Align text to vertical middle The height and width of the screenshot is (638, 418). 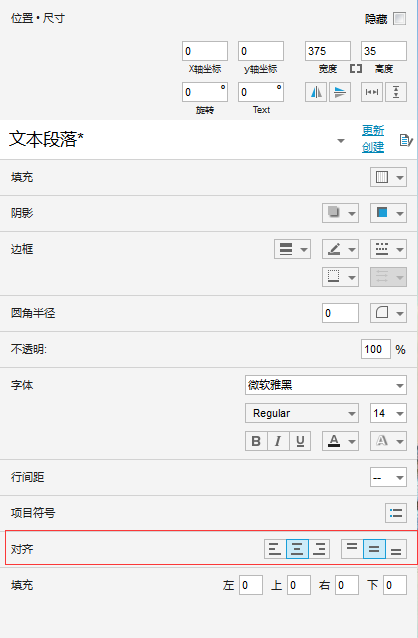(x=374, y=549)
